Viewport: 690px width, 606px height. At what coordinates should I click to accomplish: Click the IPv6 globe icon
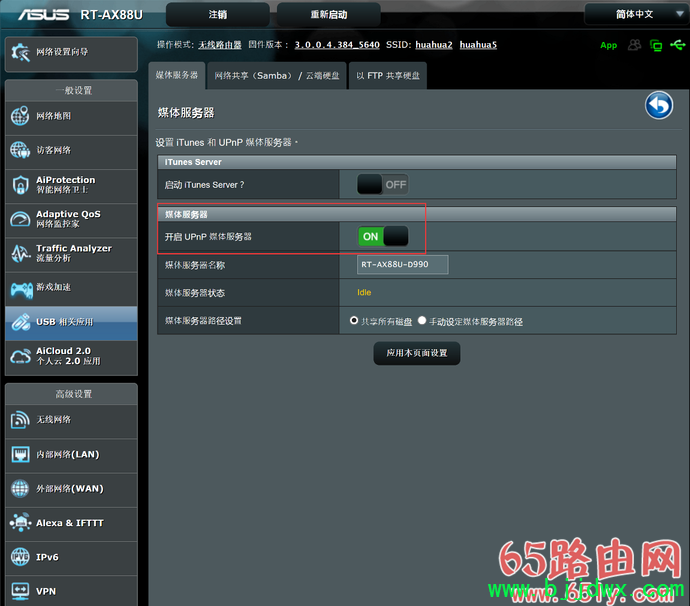20,557
